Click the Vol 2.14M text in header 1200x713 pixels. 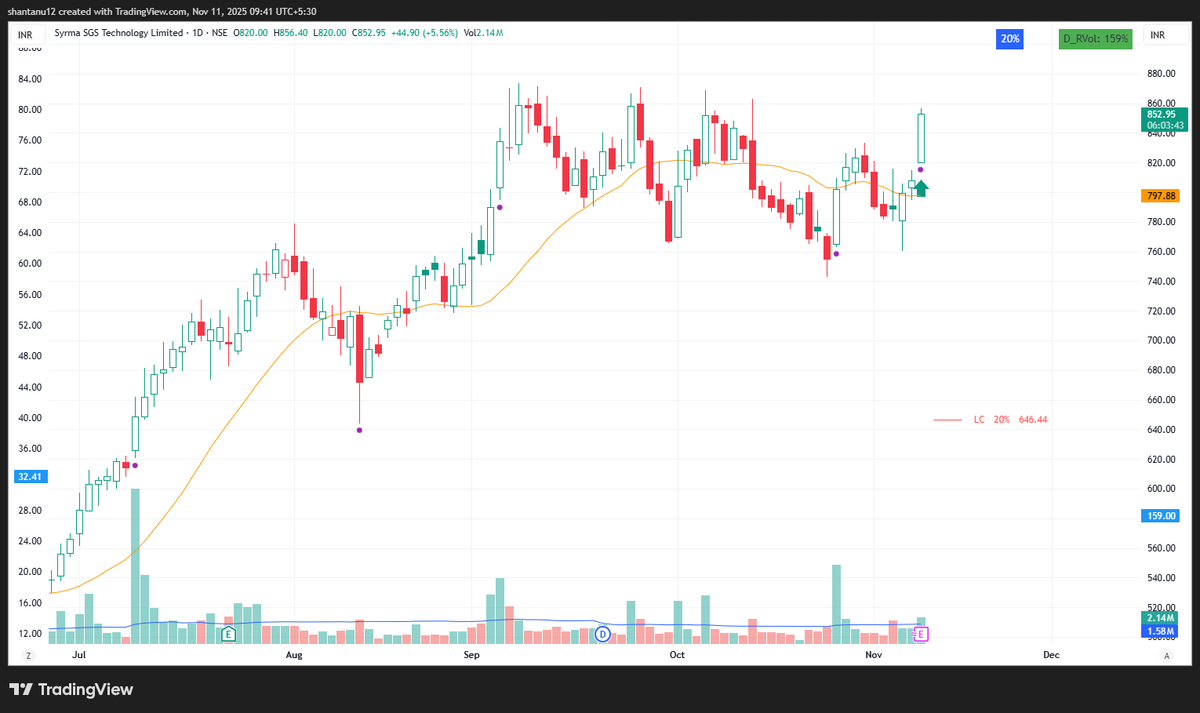click(x=484, y=33)
